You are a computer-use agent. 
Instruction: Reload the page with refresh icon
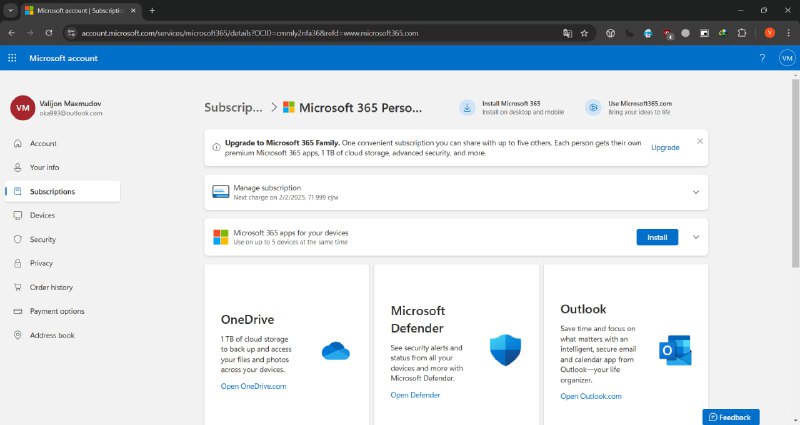[x=49, y=33]
